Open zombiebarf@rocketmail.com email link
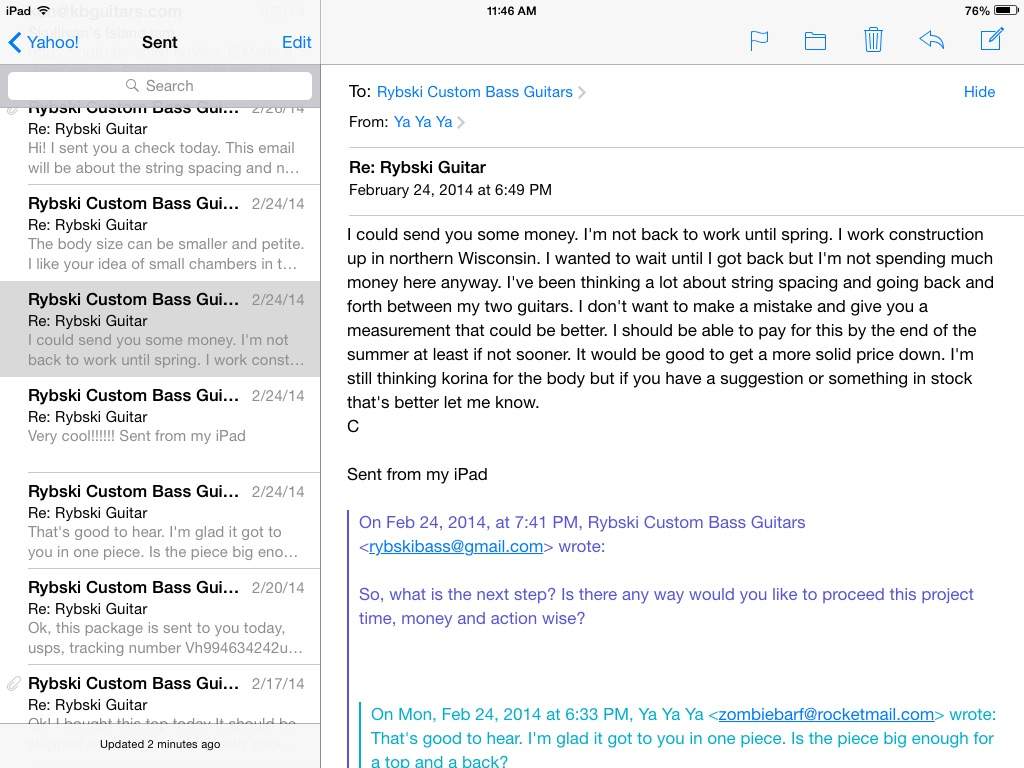 (x=826, y=714)
